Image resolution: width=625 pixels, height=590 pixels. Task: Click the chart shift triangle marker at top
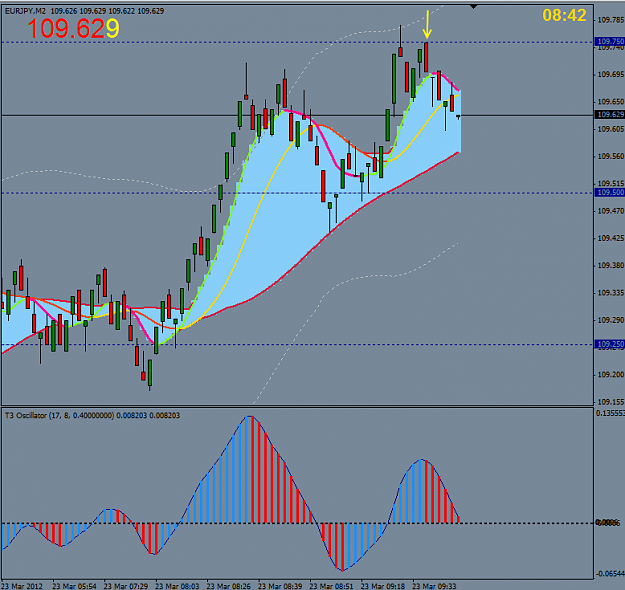click(x=474, y=7)
